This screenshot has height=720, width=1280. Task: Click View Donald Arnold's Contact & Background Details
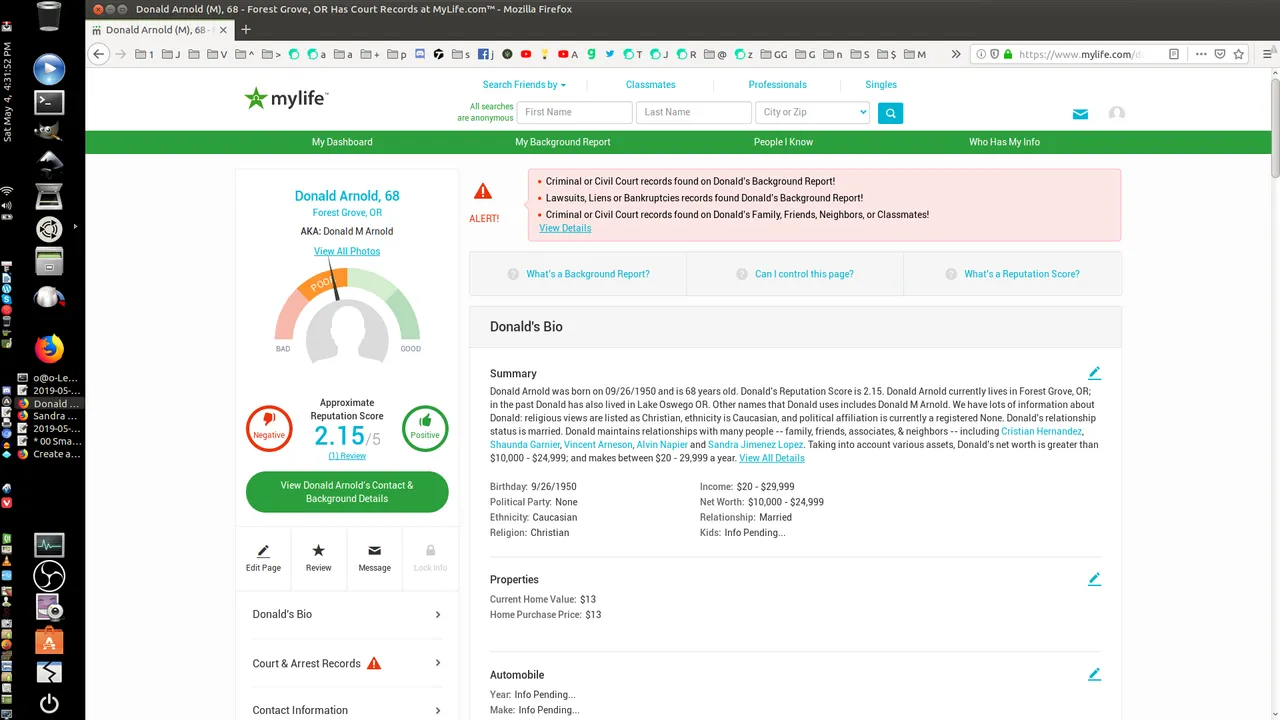(347, 492)
